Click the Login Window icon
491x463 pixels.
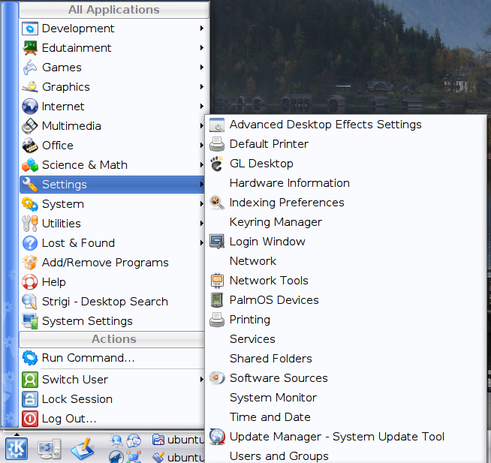tap(217, 242)
